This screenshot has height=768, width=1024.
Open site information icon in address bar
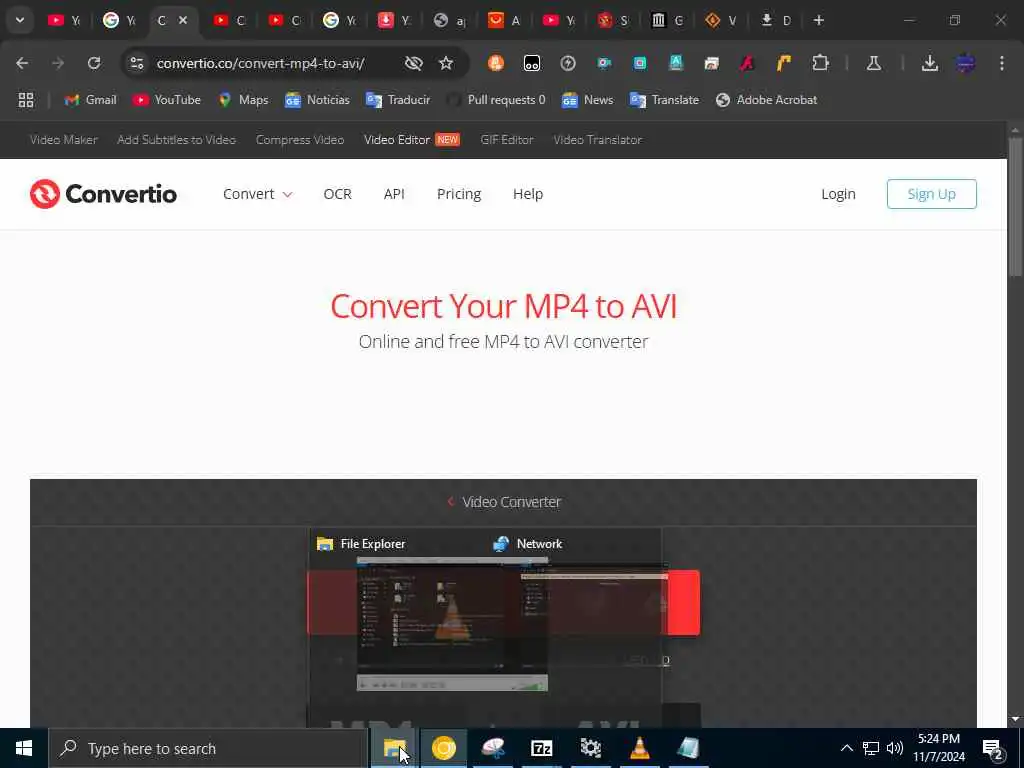tap(136, 63)
